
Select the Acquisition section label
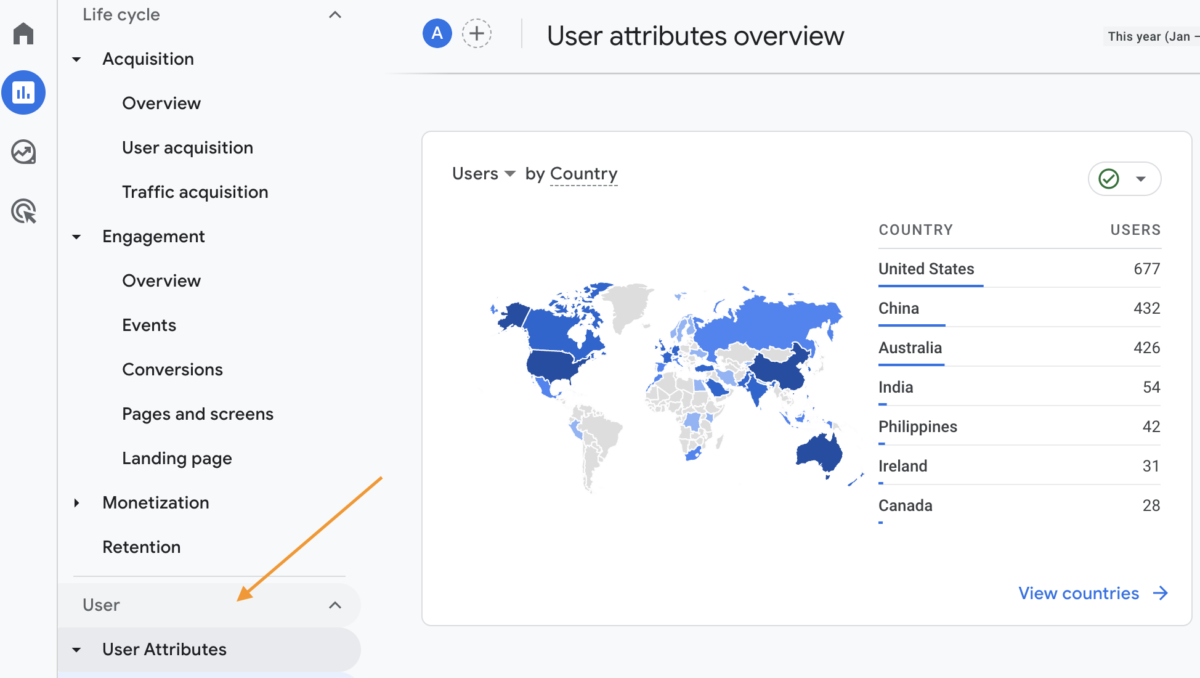tap(148, 59)
